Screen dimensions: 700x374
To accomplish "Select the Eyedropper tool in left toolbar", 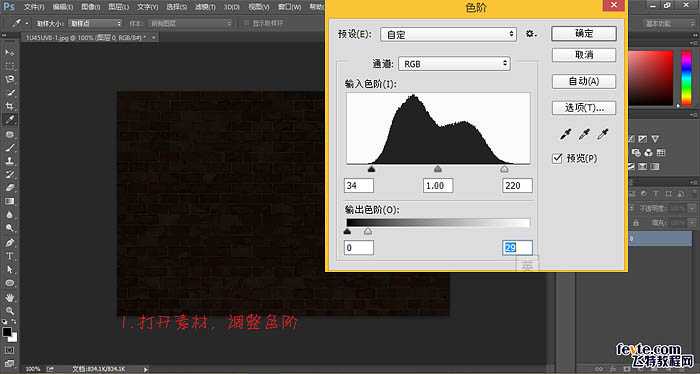I will click(x=9, y=120).
